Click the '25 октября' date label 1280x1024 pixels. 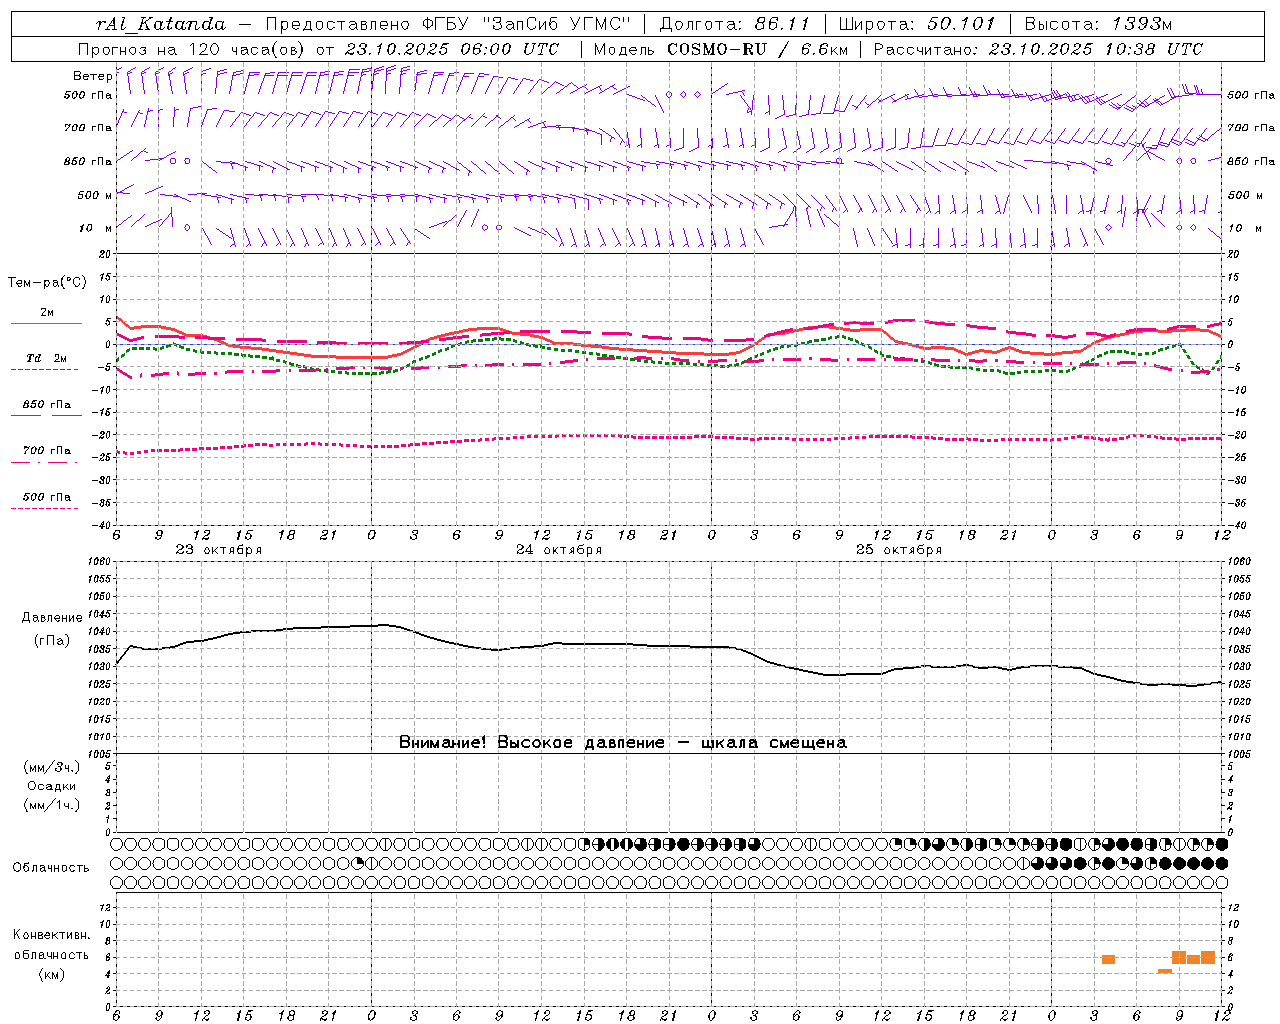pos(899,550)
